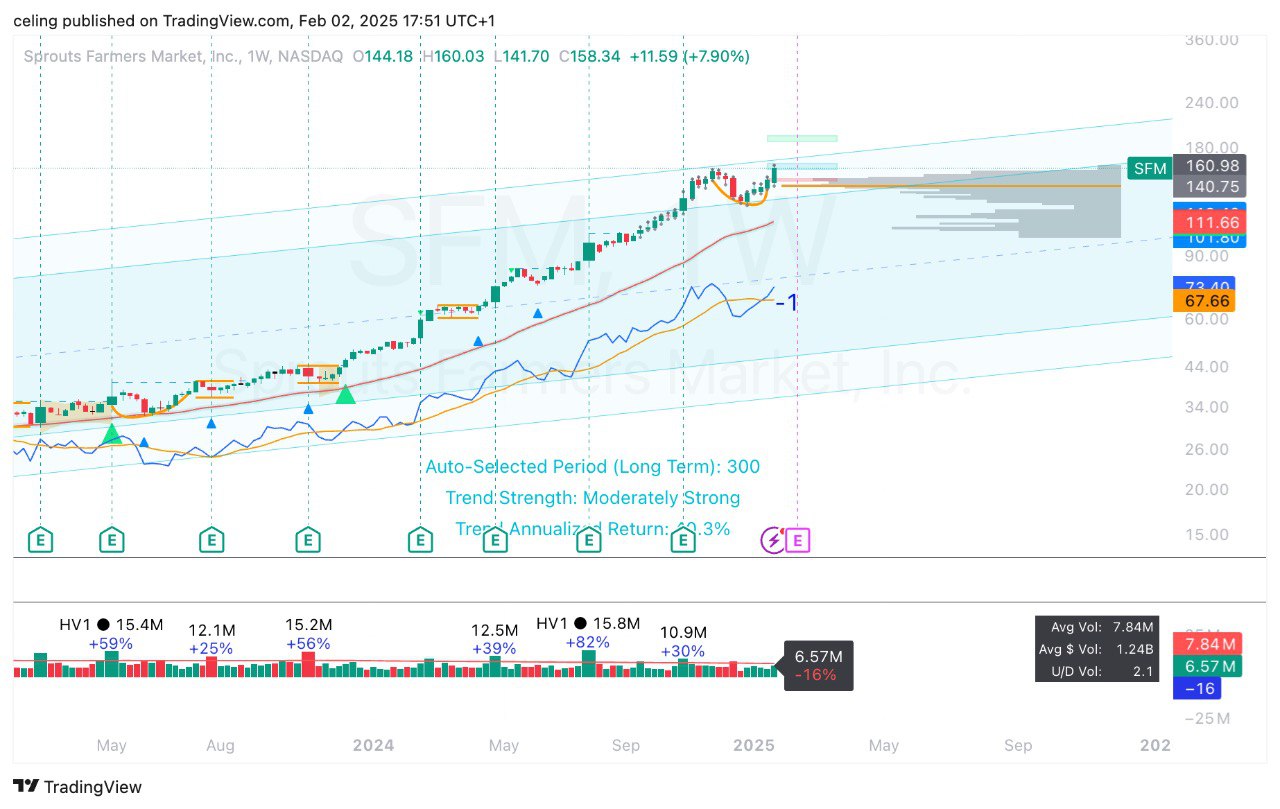
Task: Click the purple lightning bolt event icon
Action: click(772, 541)
